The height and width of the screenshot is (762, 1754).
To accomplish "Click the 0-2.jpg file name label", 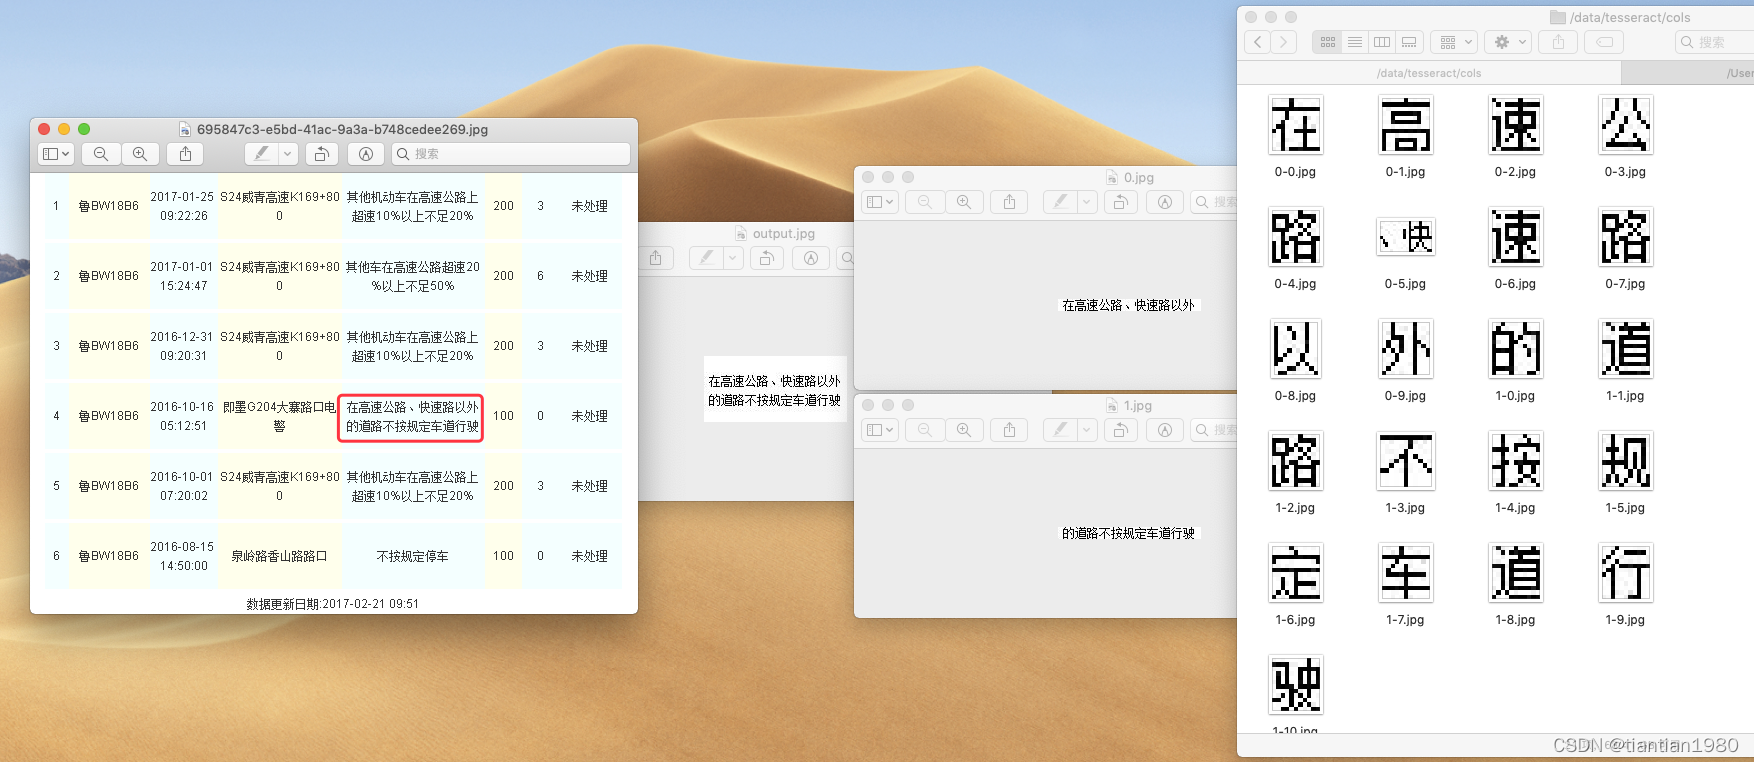I will click(1515, 172).
